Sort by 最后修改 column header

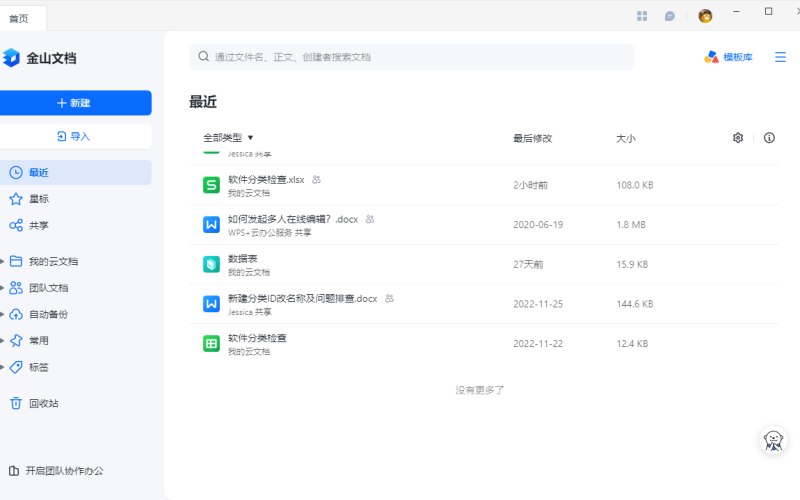[533, 138]
